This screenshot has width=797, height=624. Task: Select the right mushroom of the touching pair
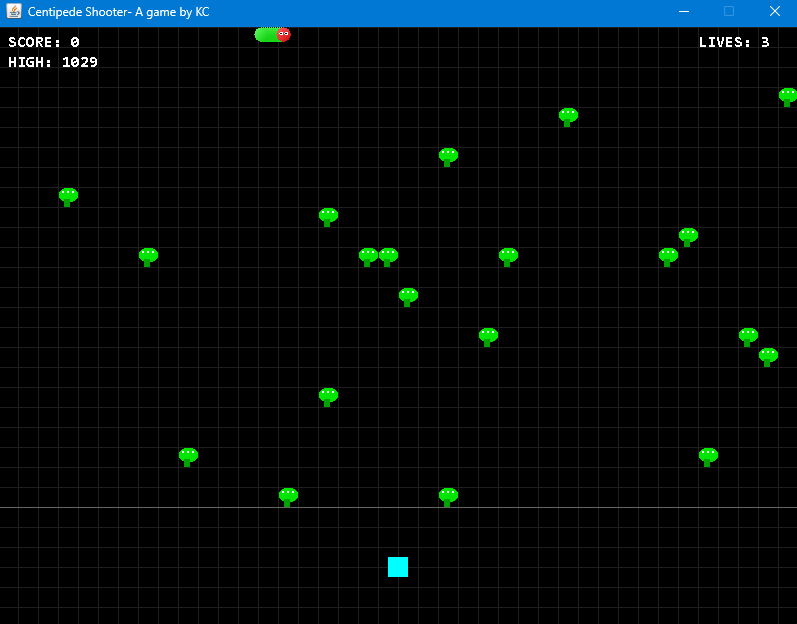click(388, 256)
